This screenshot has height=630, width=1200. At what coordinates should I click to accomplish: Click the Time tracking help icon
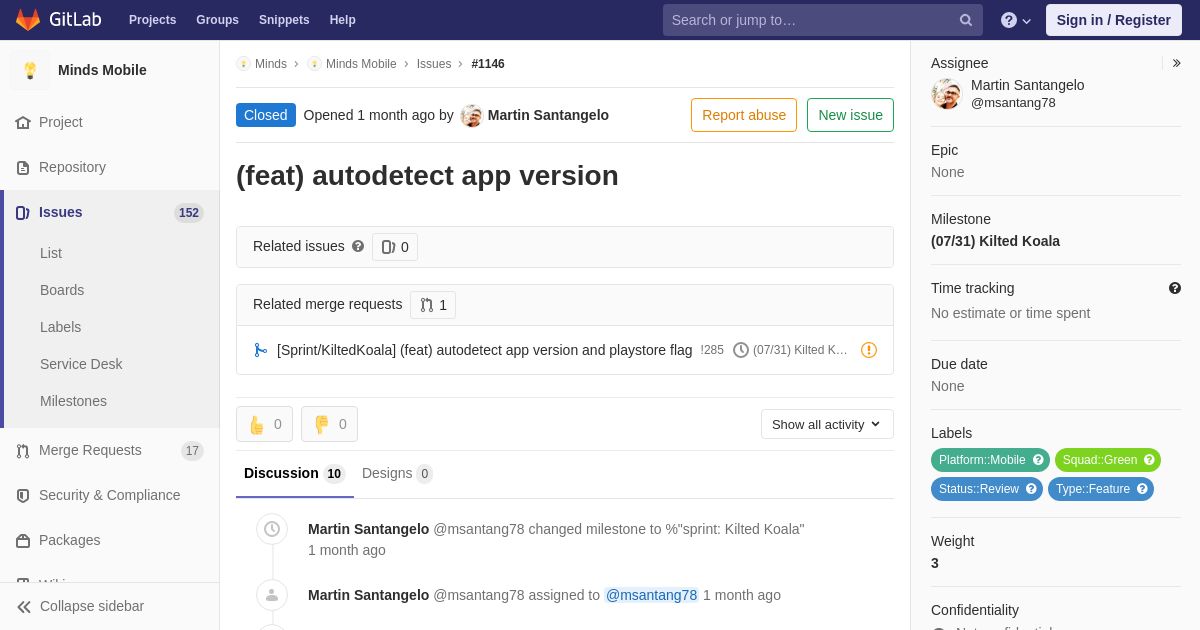(x=1175, y=288)
